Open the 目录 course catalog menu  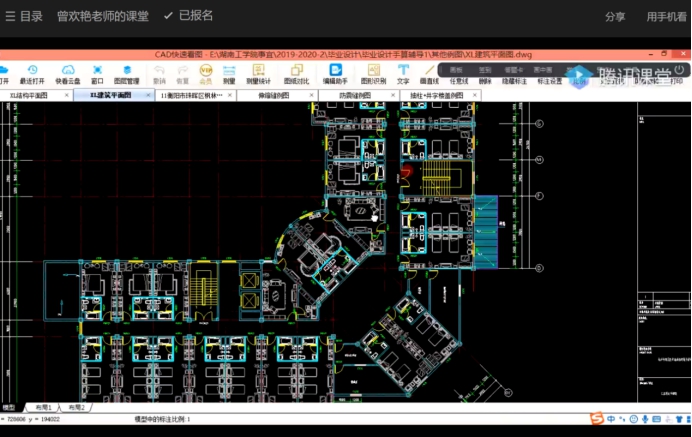coord(24,16)
